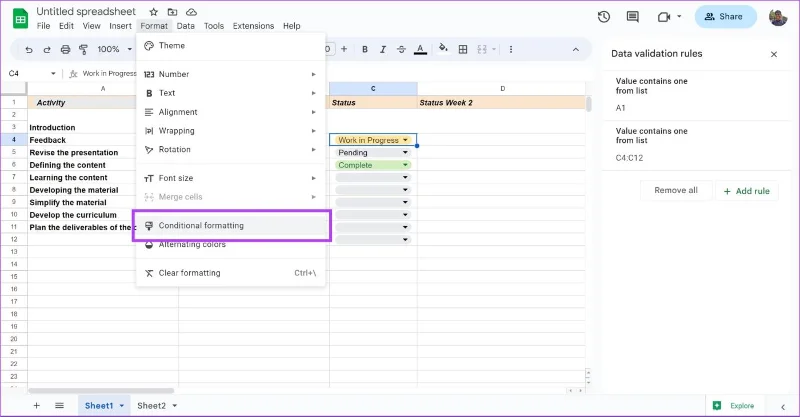Open the Sheet1 tab menu arrow
This screenshot has height=417, width=800.
[121, 406]
